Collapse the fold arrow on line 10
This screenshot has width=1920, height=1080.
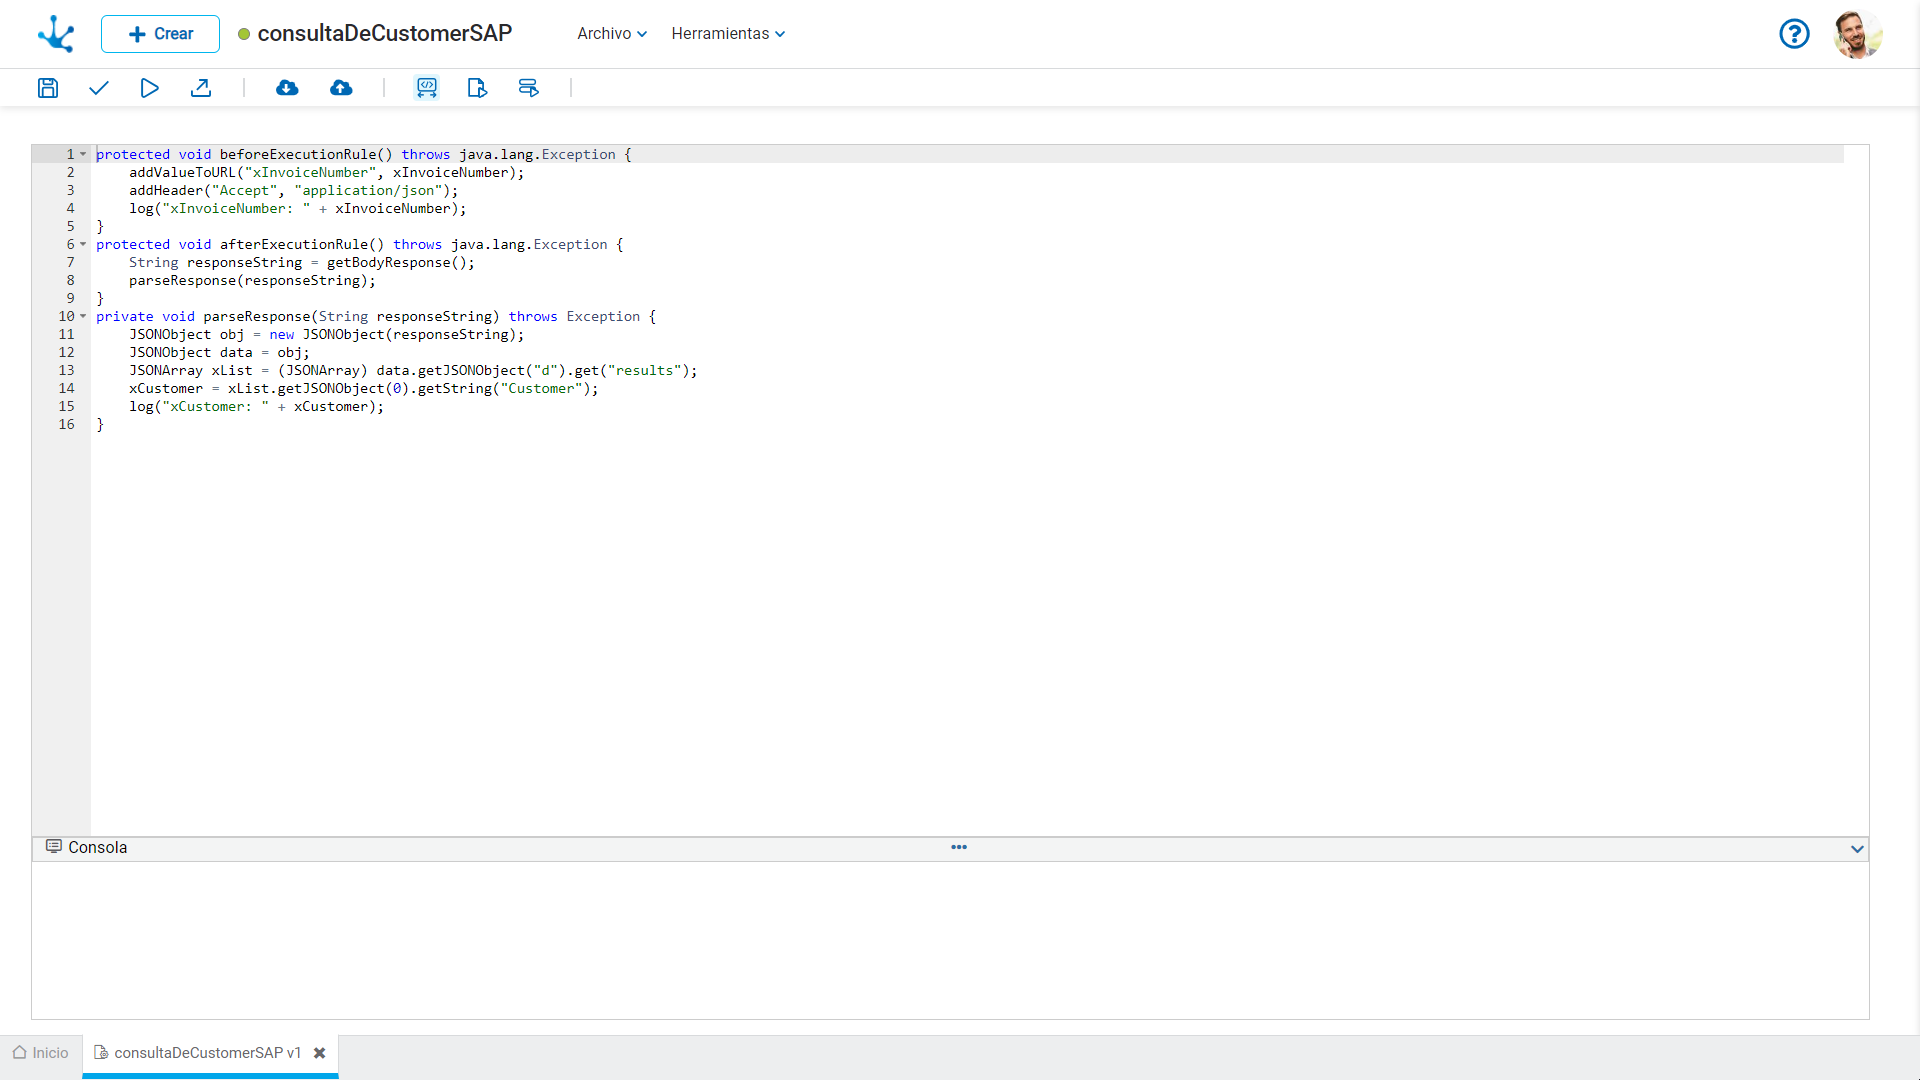point(83,316)
